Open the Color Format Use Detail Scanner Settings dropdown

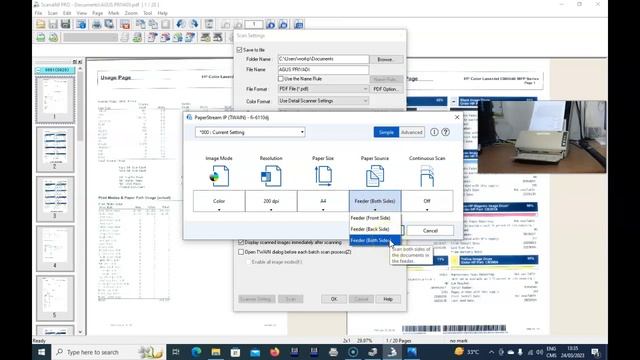coord(323,101)
